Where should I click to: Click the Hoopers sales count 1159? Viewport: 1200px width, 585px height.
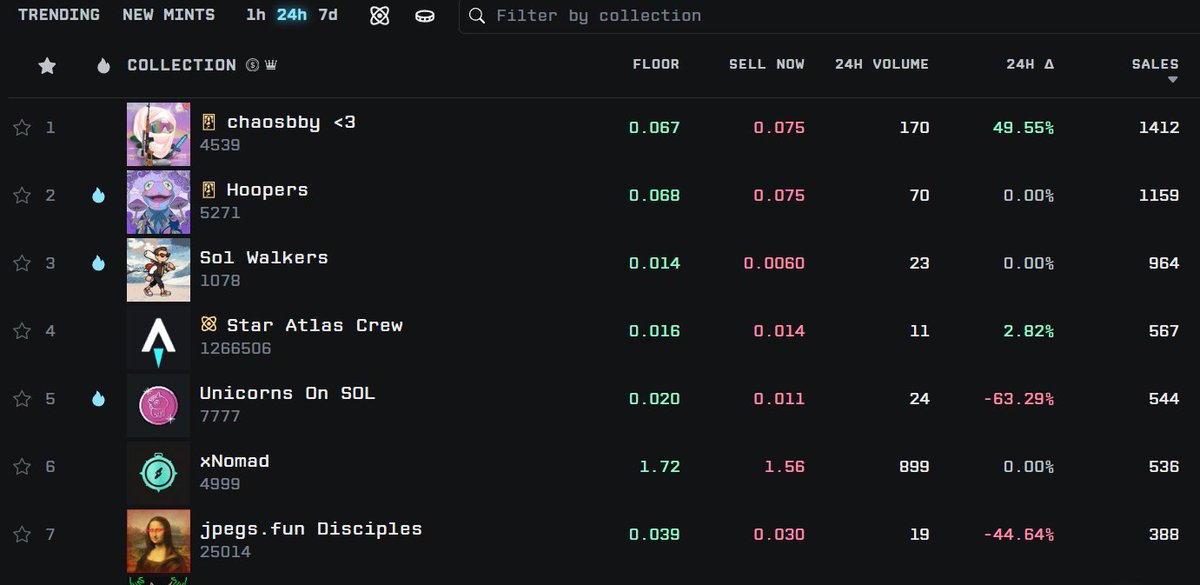[x=1159, y=196]
